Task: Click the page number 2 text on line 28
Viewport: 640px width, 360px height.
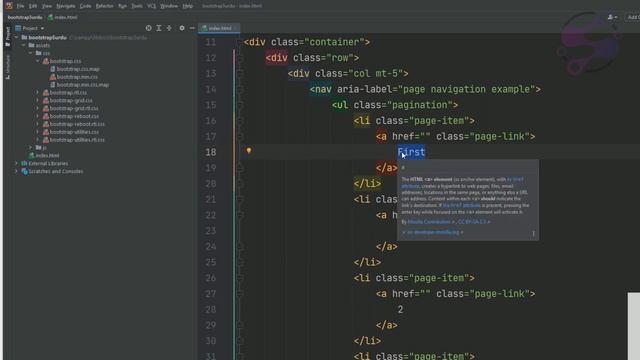Action: (400, 310)
